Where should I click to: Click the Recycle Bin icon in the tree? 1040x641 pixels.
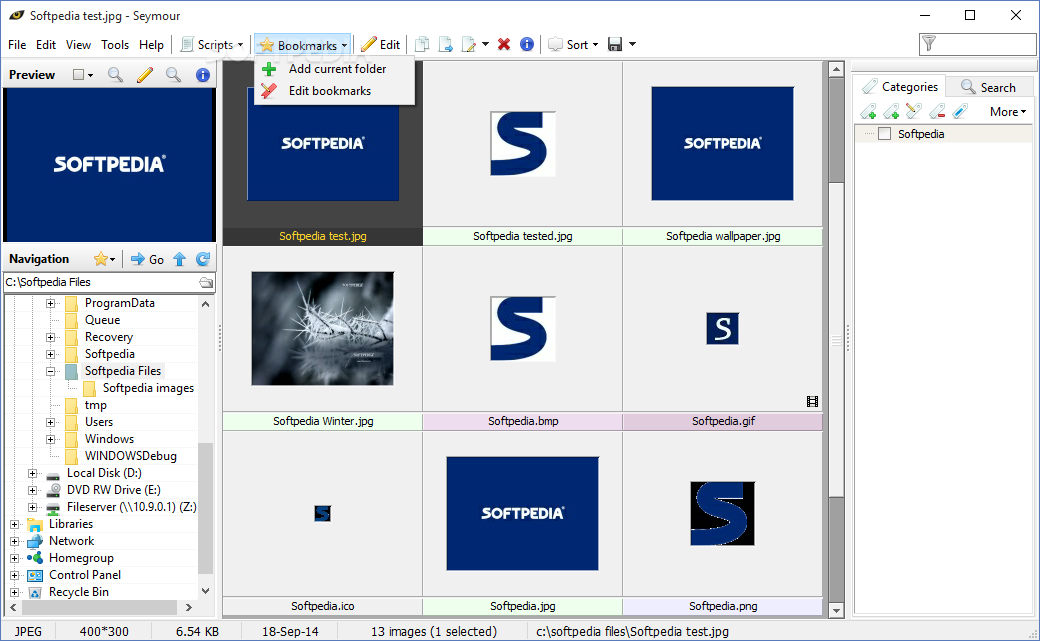pos(35,593)
